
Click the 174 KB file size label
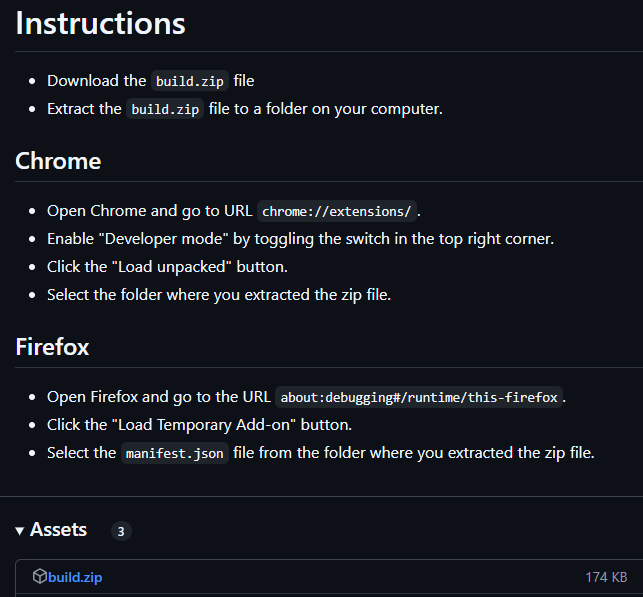pyautogui.click(x=606, y=577)
